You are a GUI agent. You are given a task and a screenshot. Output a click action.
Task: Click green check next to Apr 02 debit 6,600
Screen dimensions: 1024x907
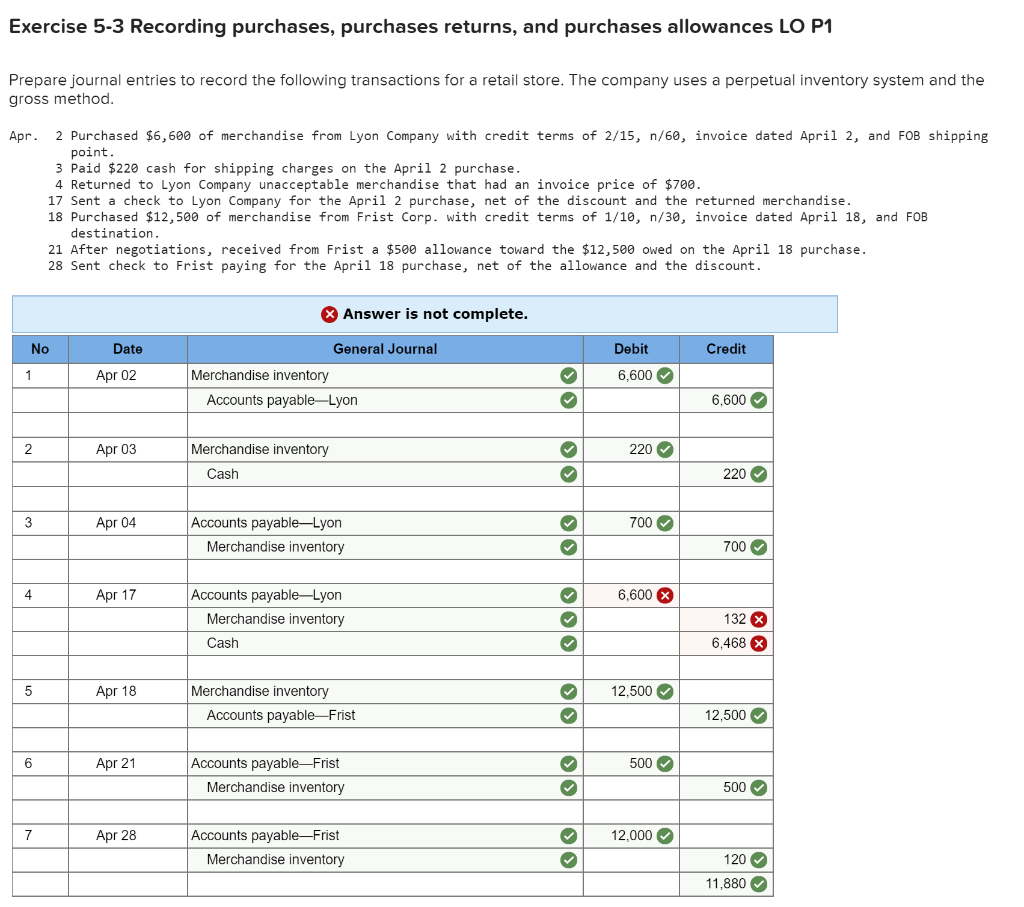click(x=665, y=375)
